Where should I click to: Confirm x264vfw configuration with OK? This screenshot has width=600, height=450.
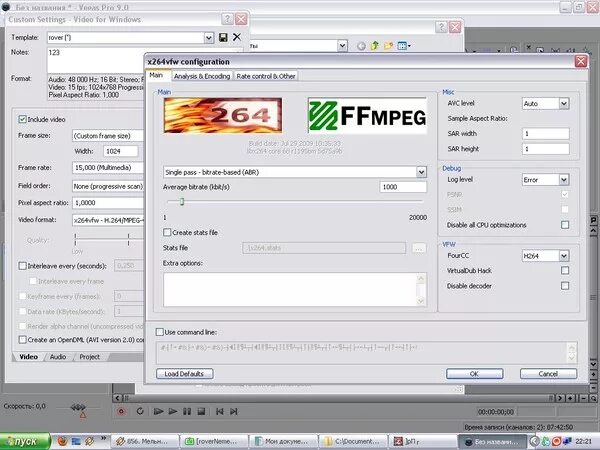474,373
